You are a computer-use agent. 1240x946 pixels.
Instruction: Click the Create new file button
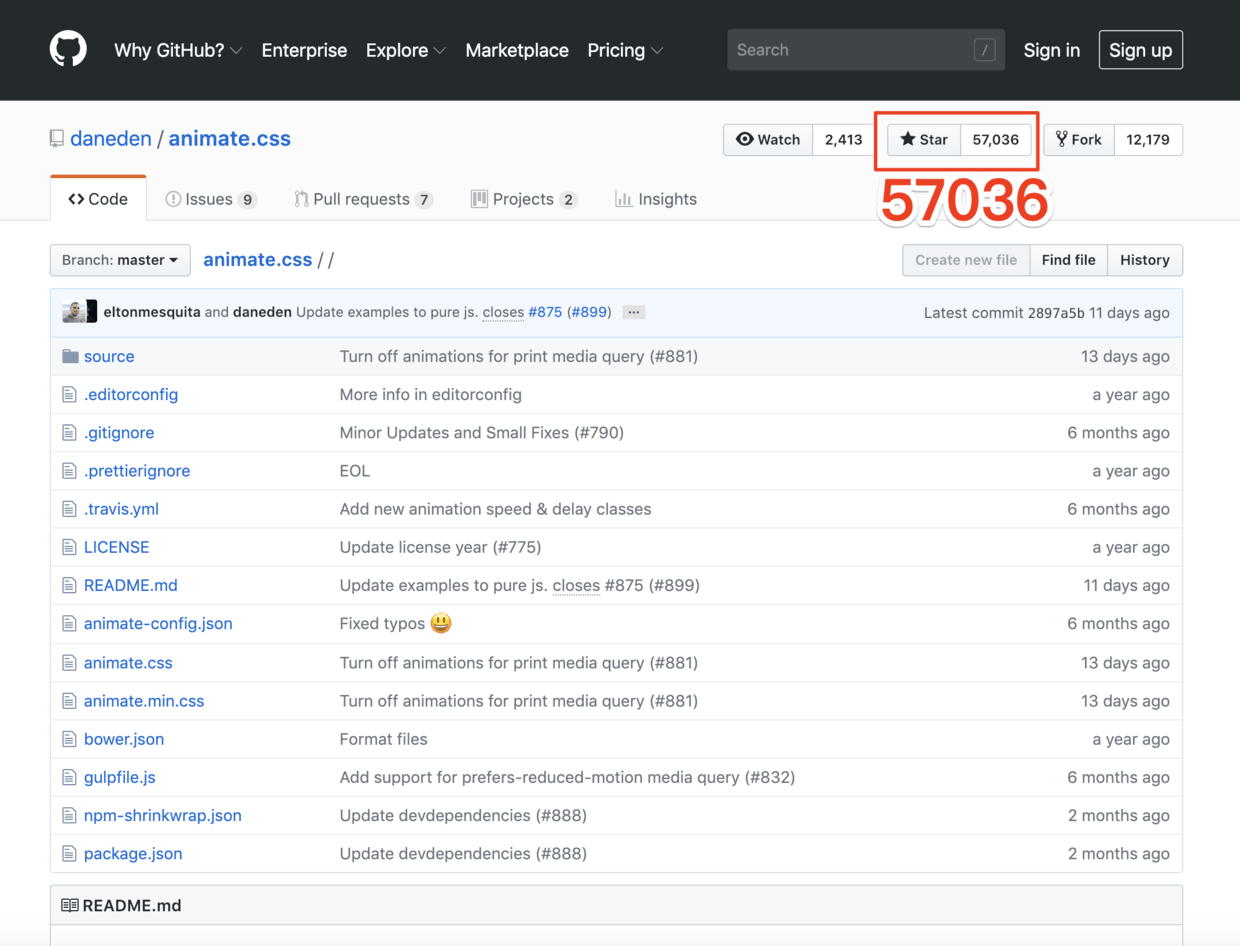click(966, 260)
